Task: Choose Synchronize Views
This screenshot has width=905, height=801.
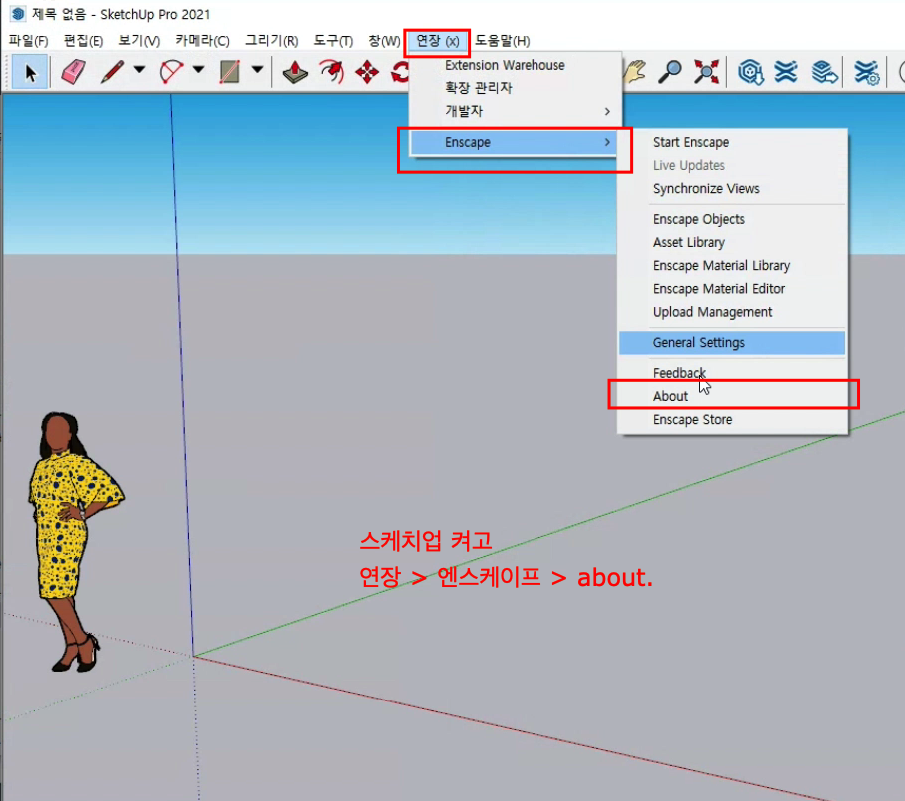Action: [x=706, y=189]
